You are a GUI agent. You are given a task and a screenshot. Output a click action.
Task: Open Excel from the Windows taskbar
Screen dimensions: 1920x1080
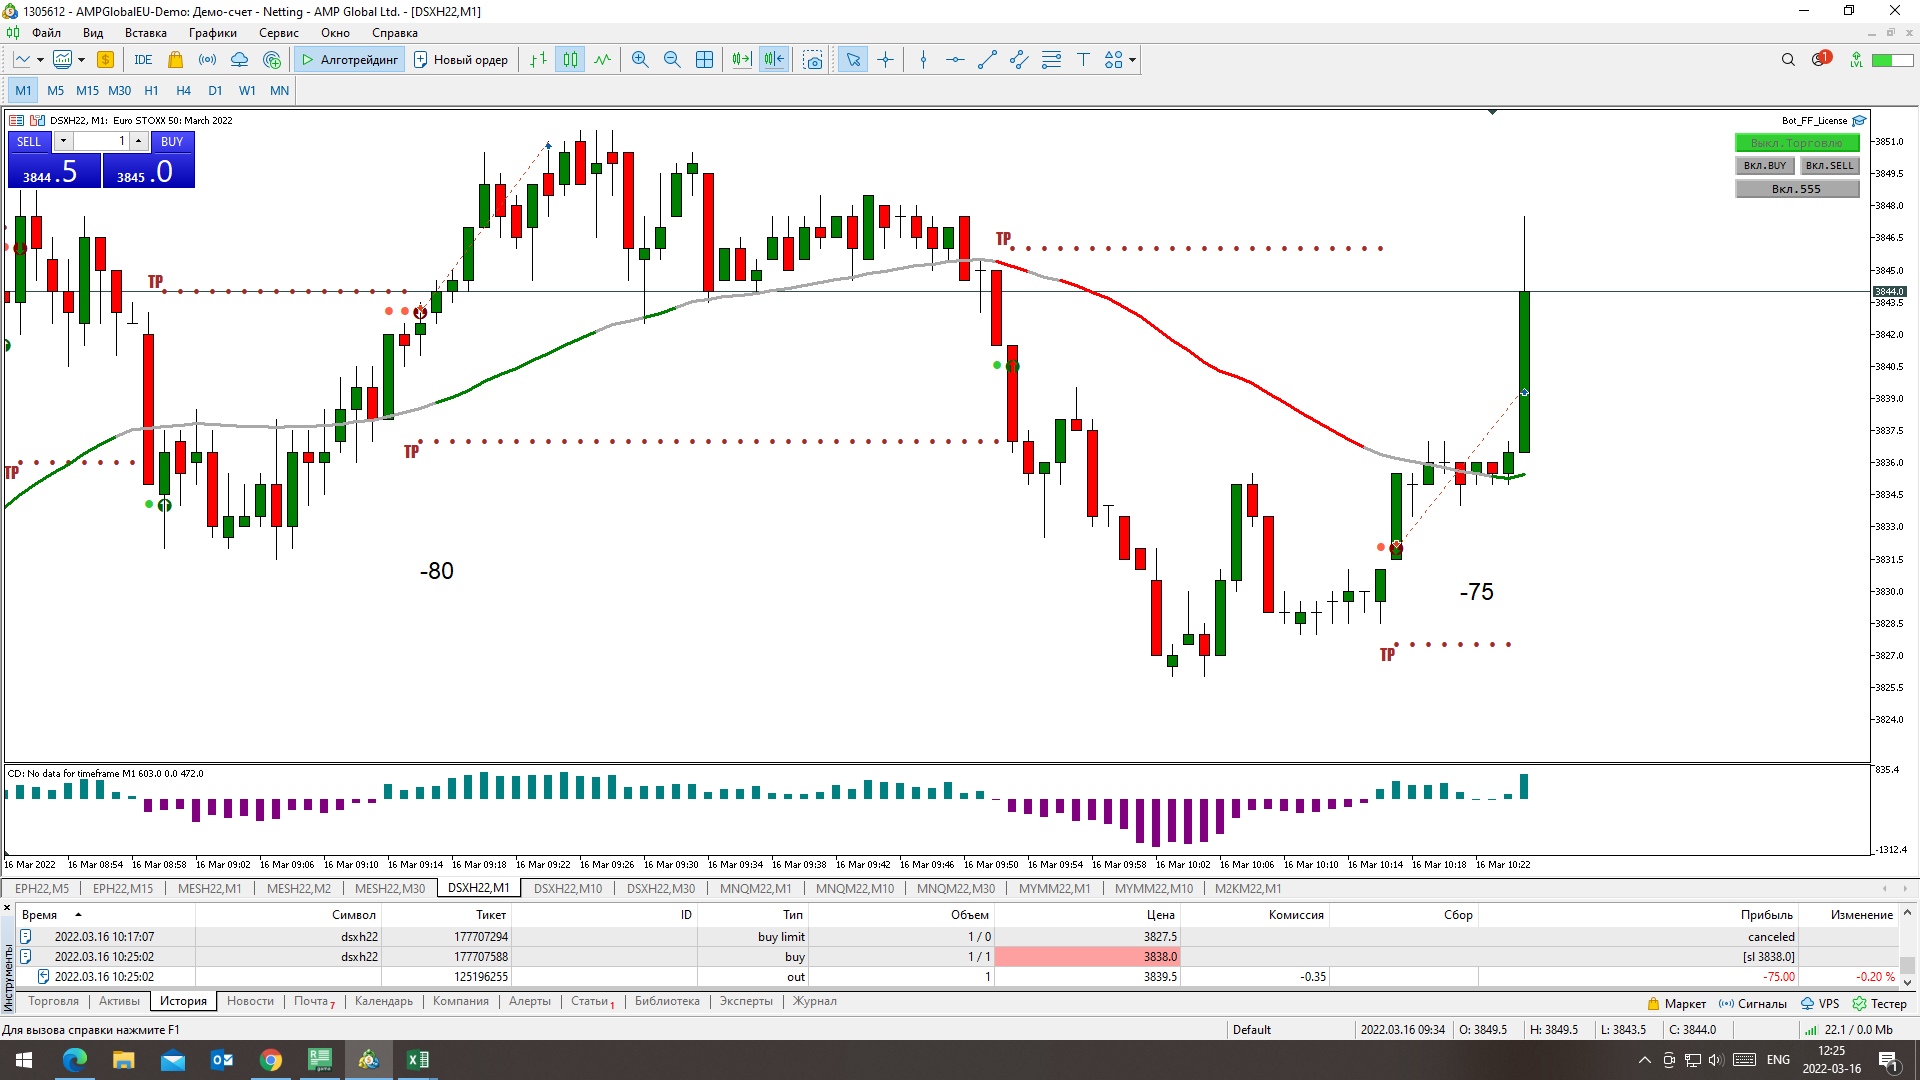417,1060
